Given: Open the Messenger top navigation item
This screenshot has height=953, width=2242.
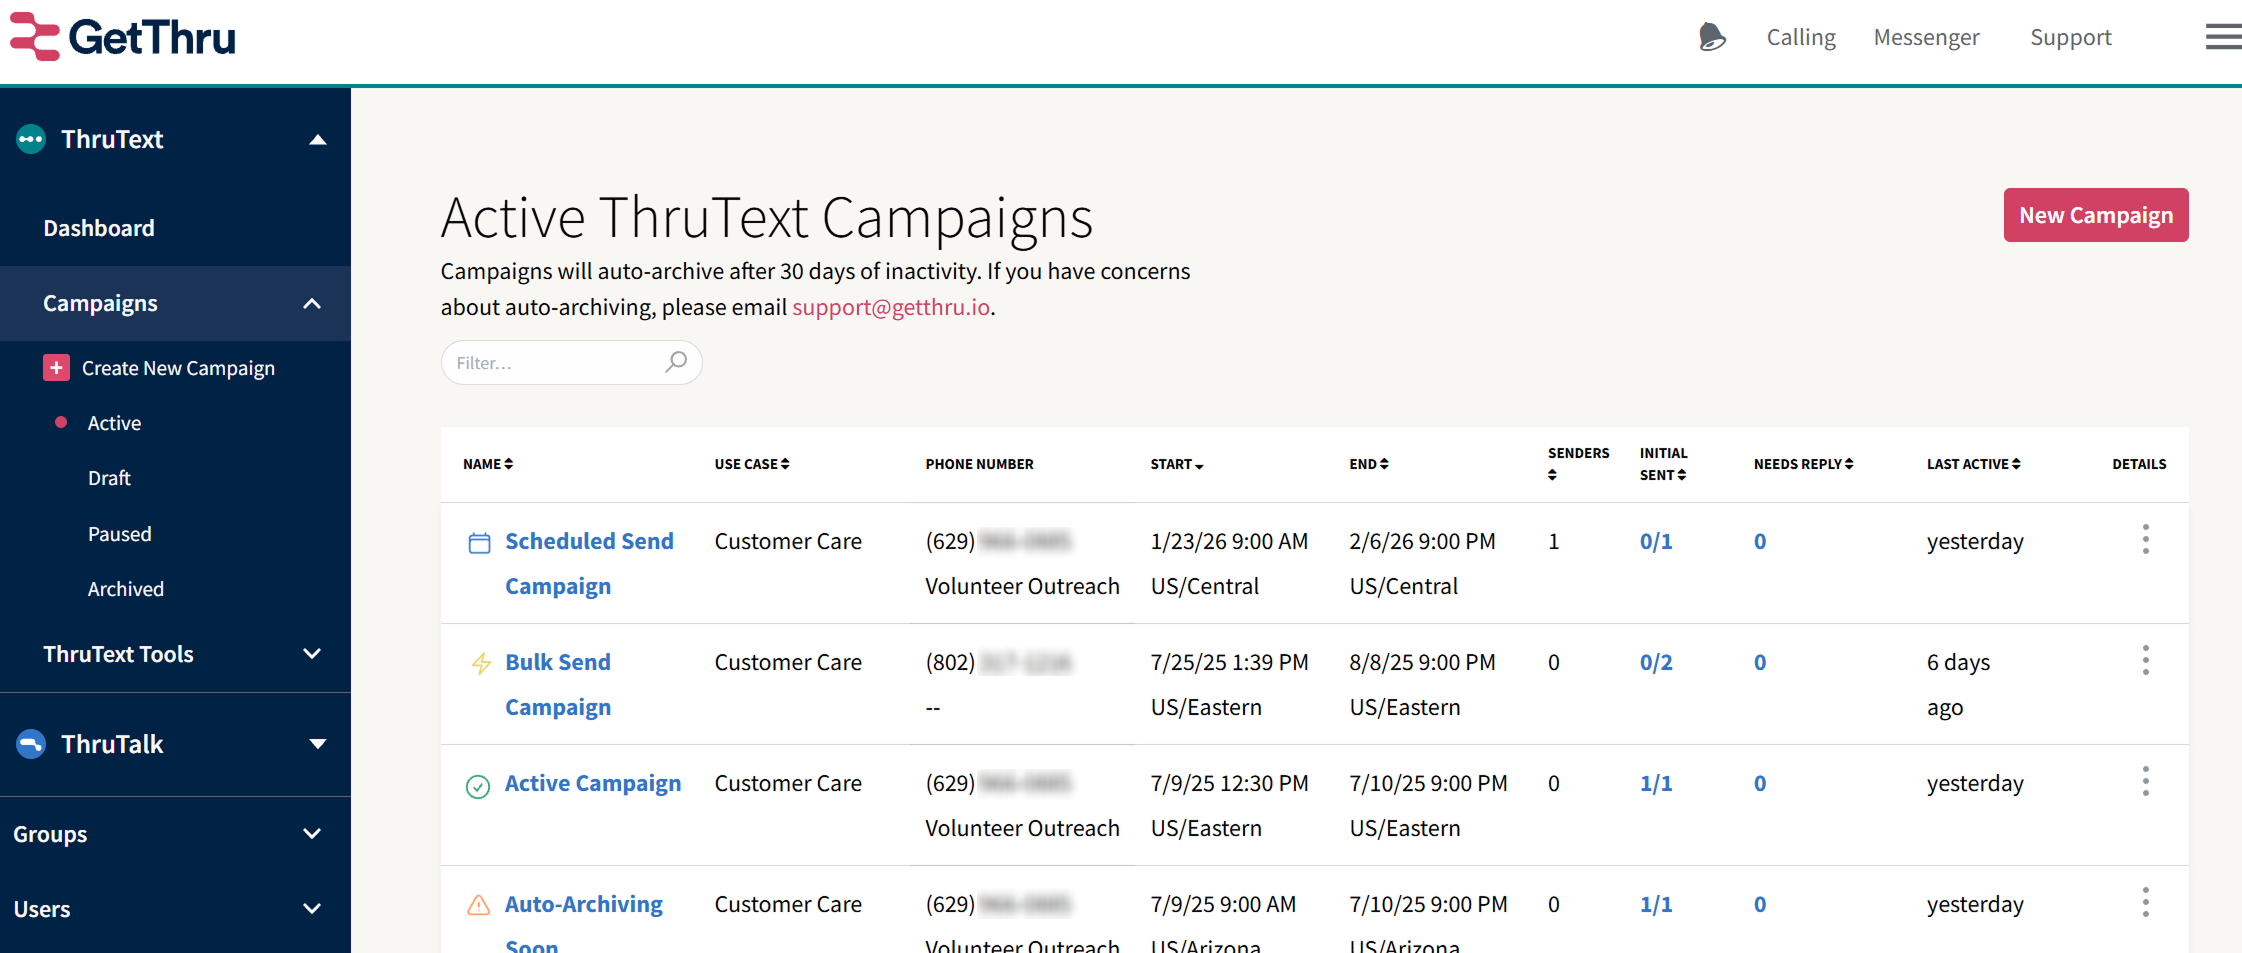Looking at the screenshot, I should click(1926, 37).
